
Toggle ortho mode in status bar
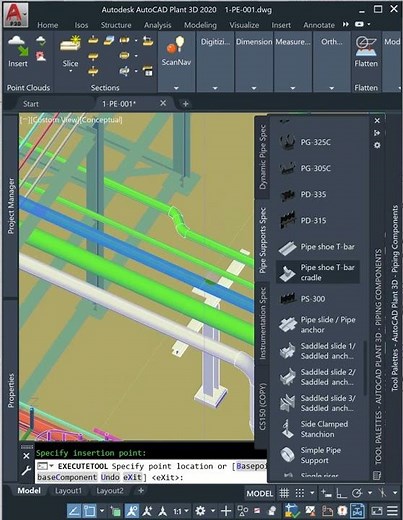341,493
